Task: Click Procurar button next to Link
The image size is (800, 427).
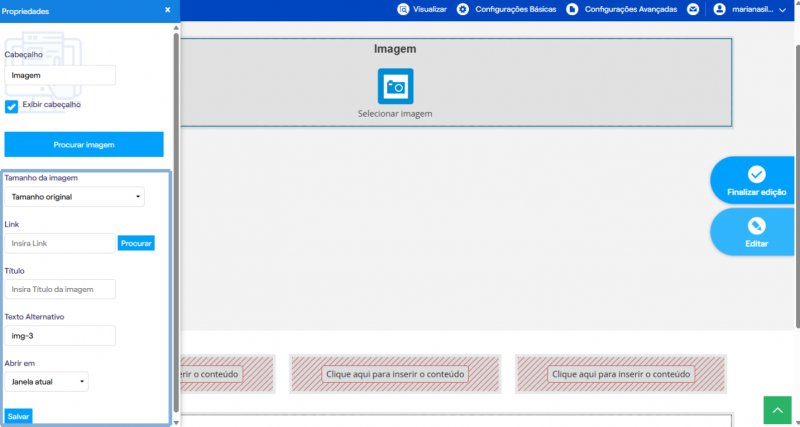Action: coord(136,243)
